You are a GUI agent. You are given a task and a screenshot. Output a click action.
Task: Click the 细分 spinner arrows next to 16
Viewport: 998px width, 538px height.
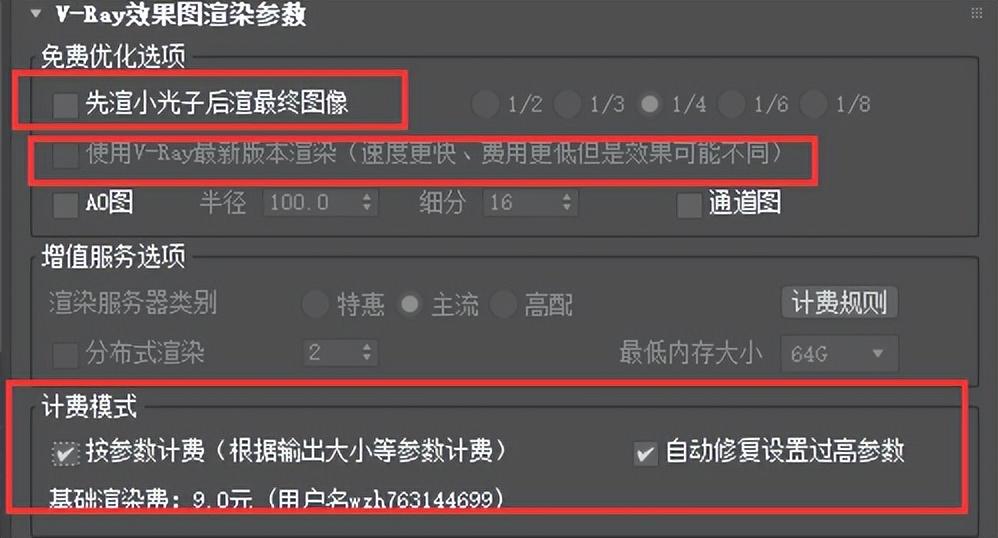coord(567,203)
